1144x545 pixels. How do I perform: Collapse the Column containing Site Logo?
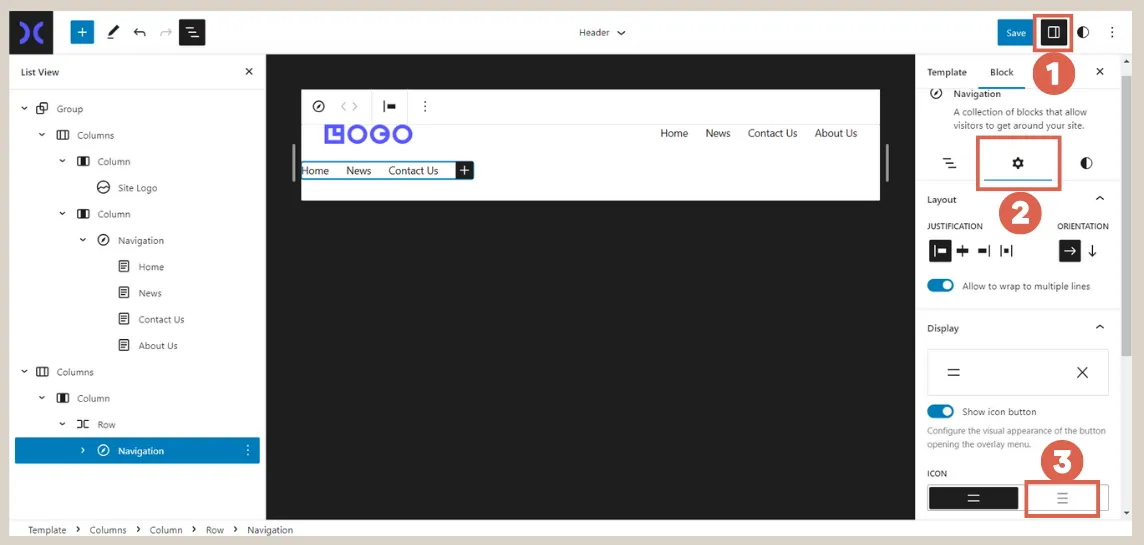[63, 161]
